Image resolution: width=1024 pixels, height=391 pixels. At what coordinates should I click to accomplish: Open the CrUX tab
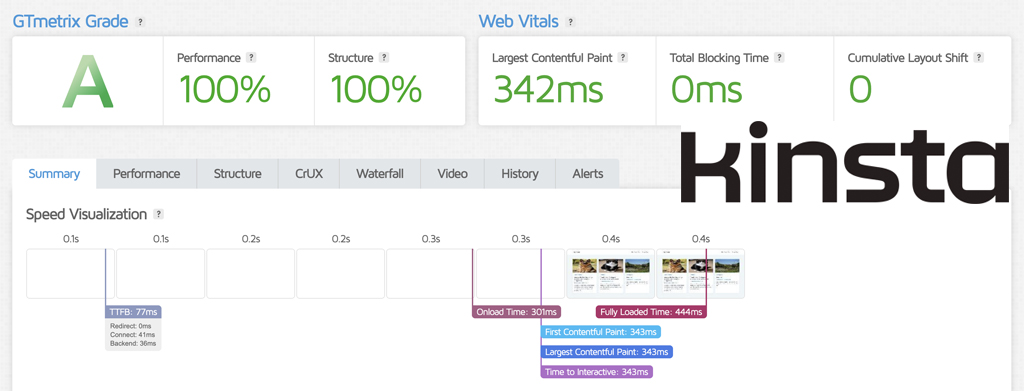309,174
